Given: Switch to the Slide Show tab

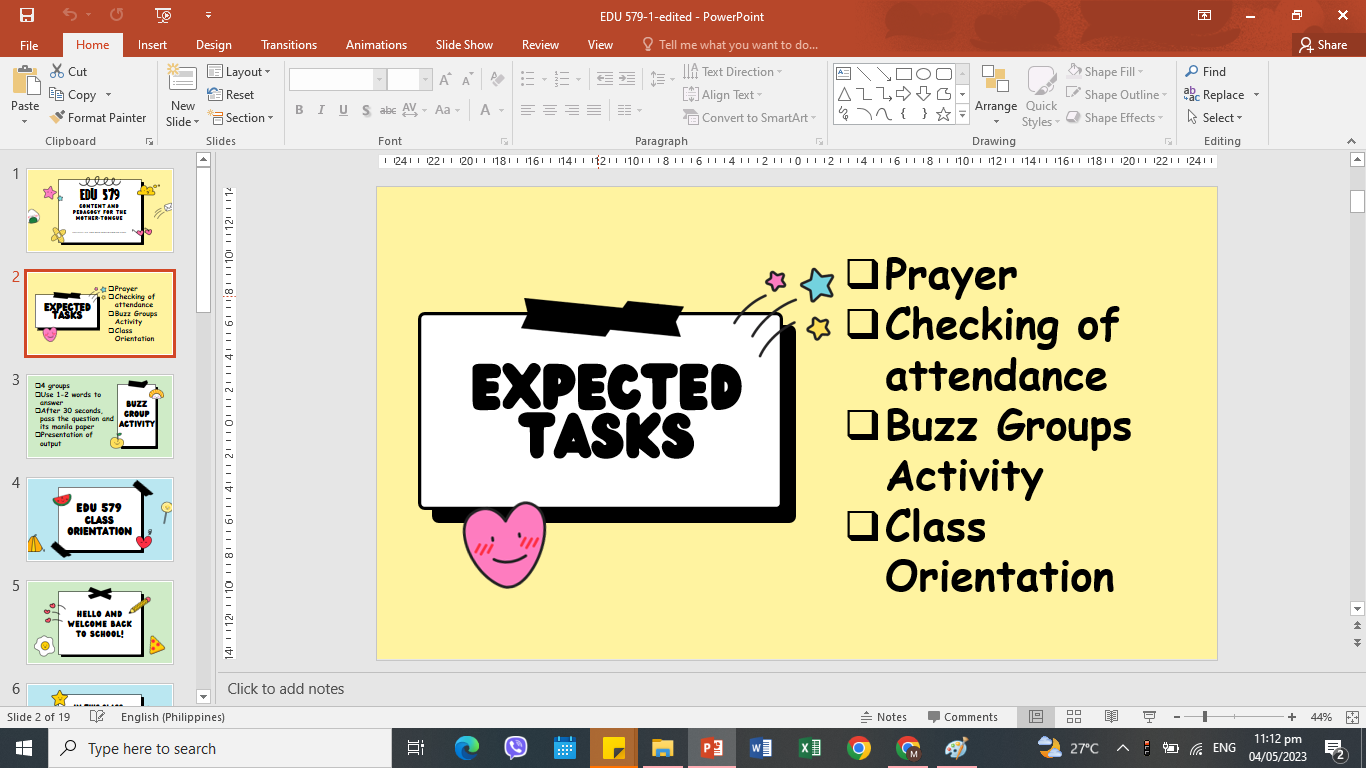Looking at the screenshot, I should 464,45.
